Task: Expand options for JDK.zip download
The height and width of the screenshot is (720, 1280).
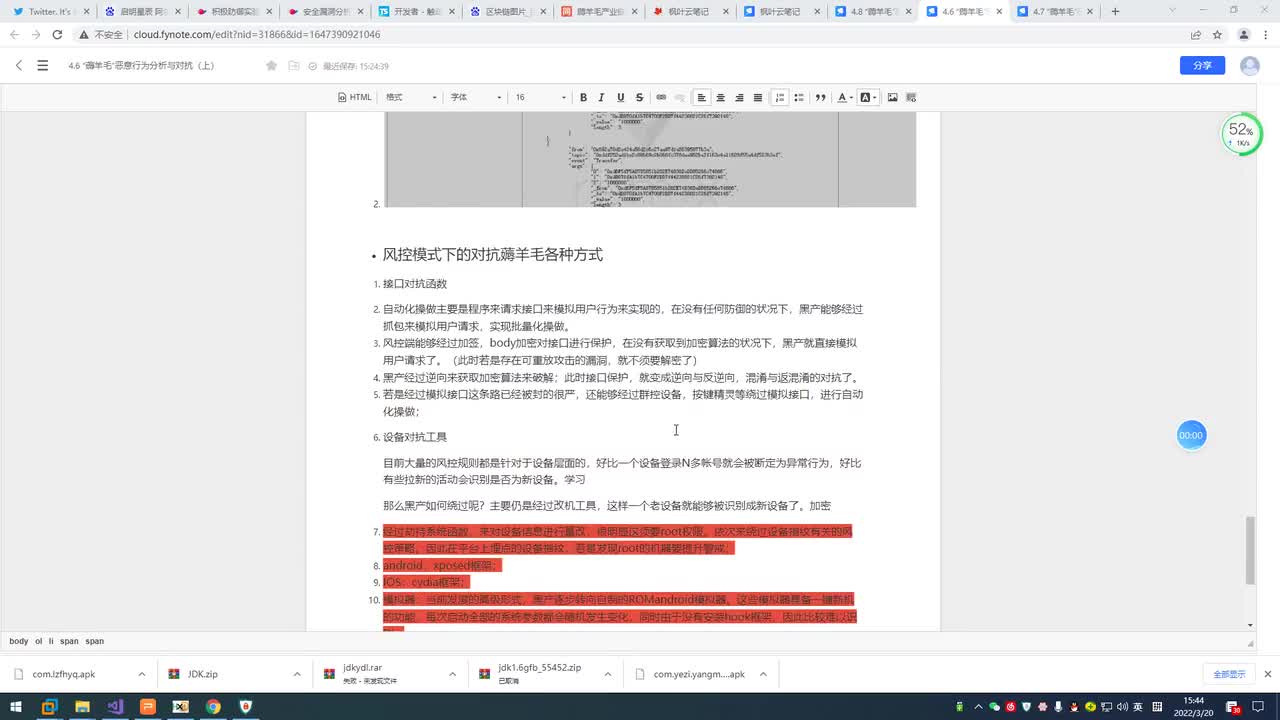Action: click(297, 674)
